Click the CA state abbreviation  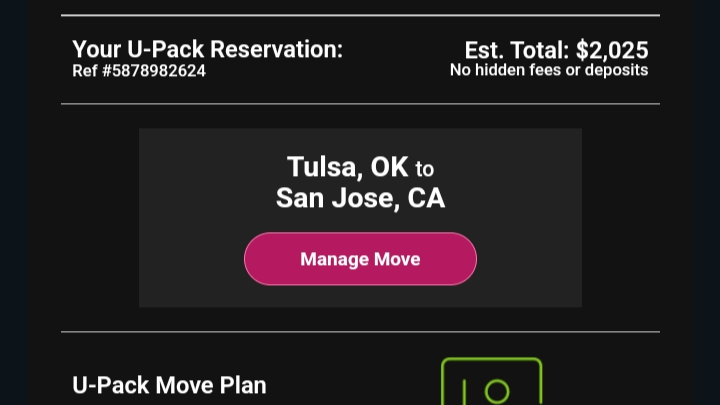click(x=426, y=198)
